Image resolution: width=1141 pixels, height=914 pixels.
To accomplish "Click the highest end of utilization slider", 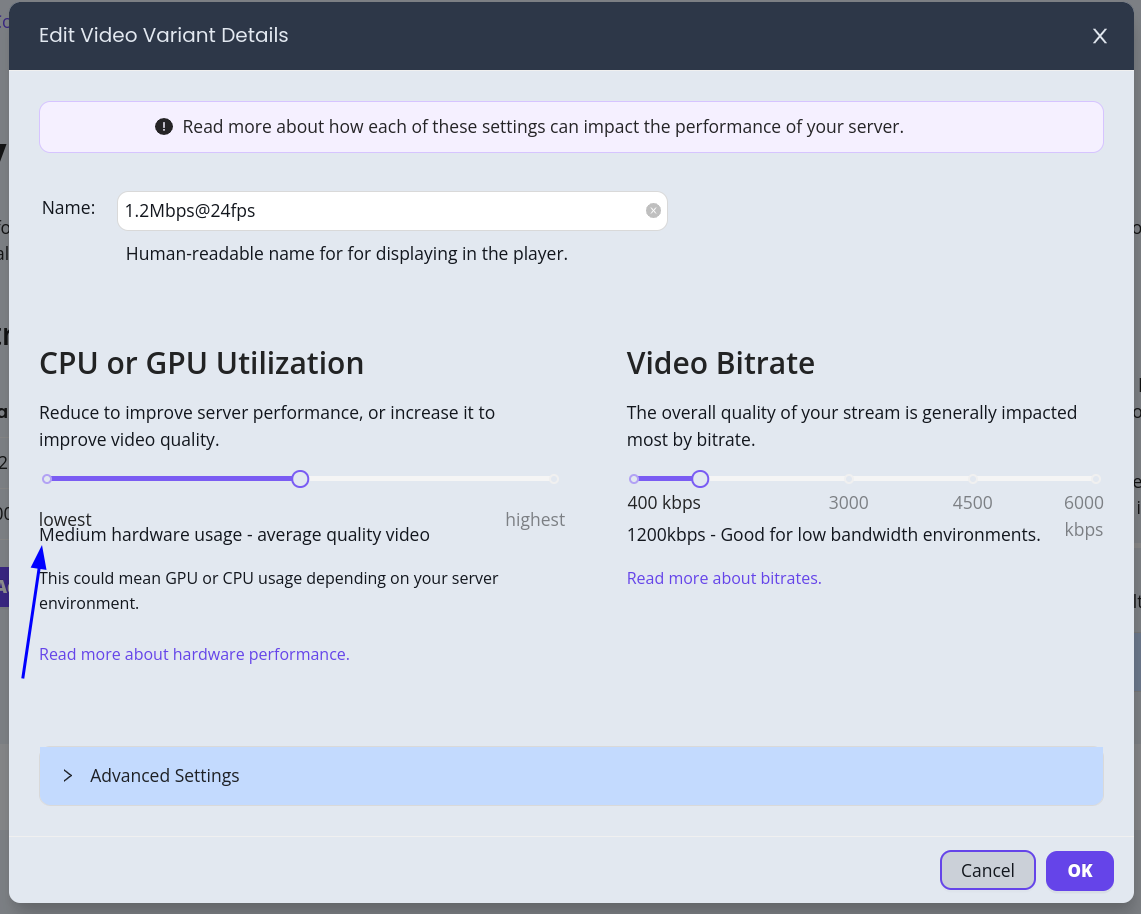I will [x=554, y=479].
